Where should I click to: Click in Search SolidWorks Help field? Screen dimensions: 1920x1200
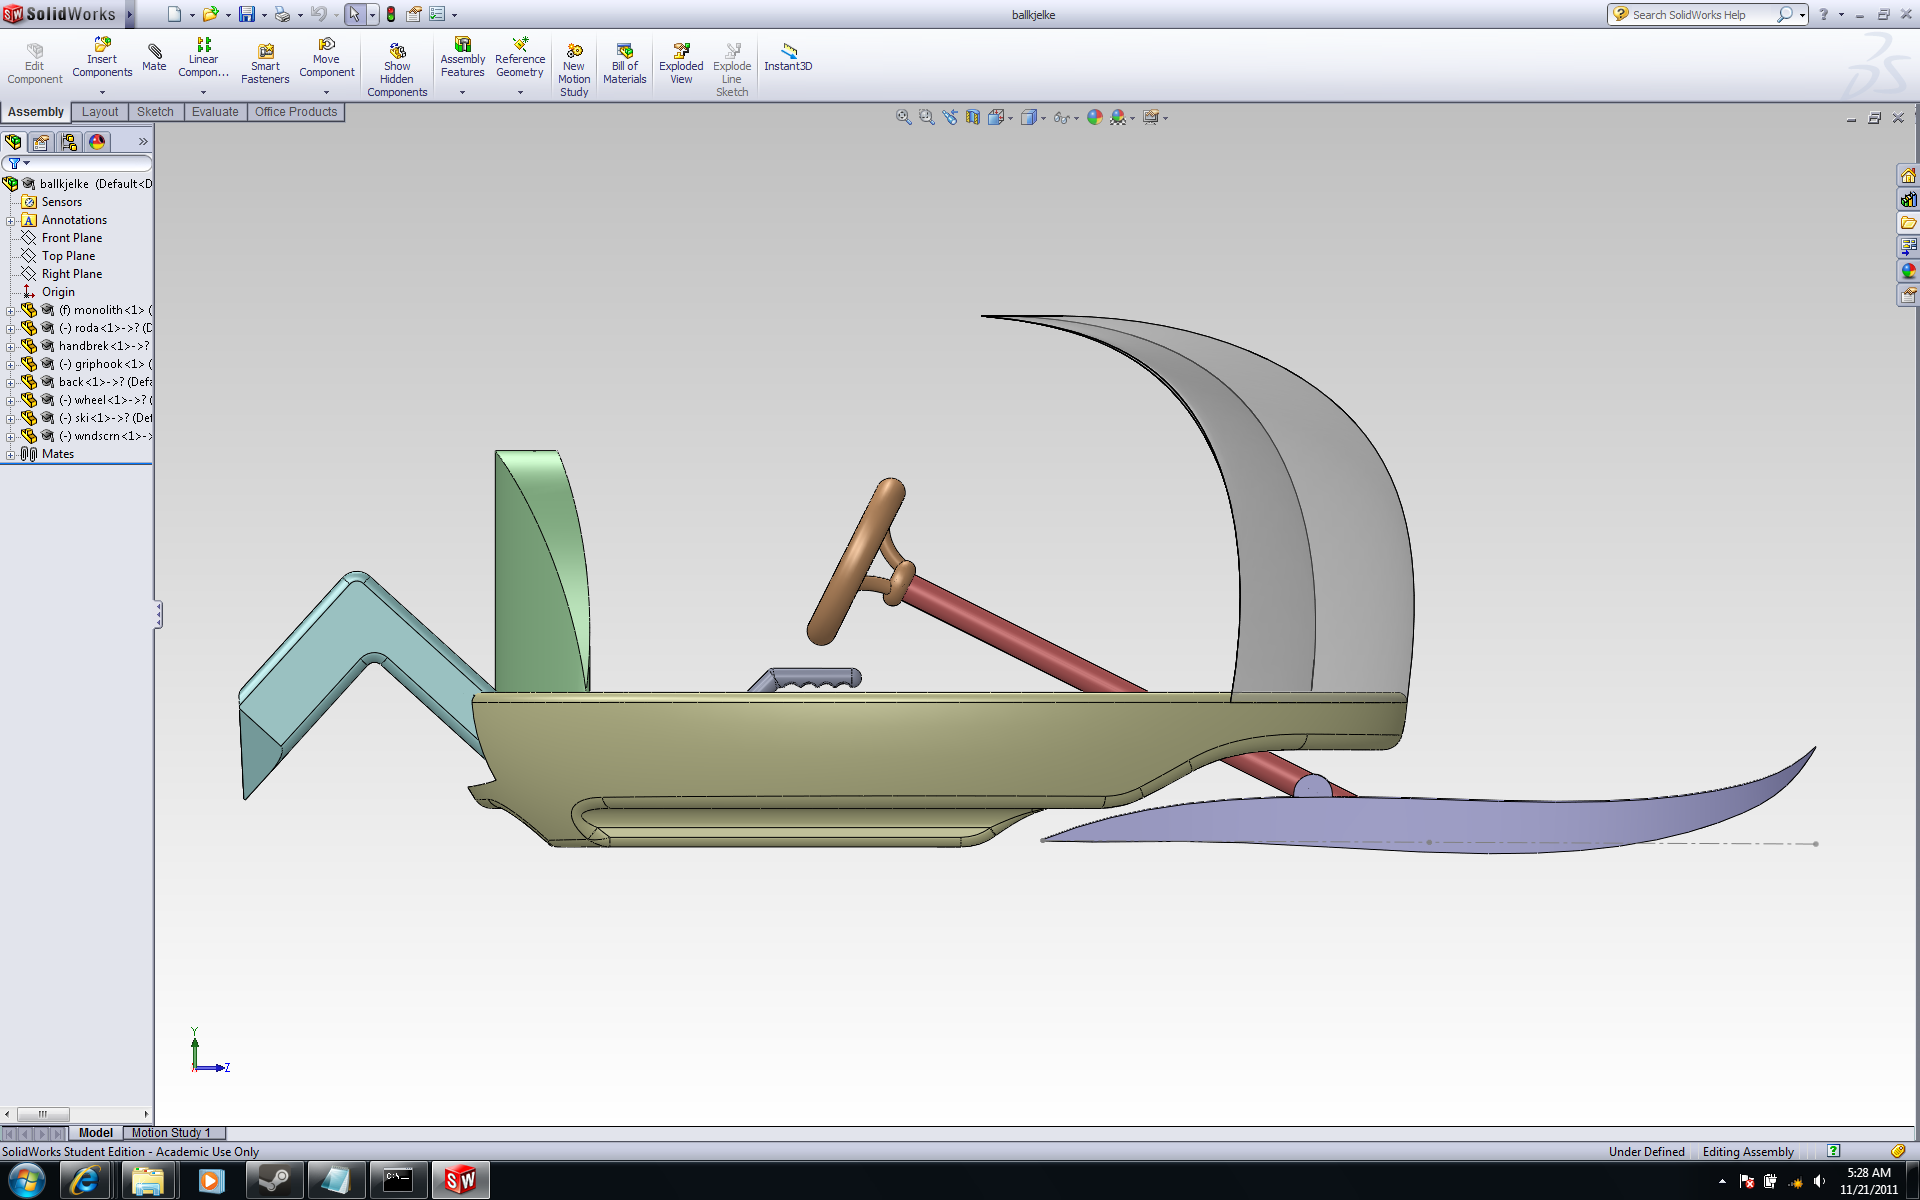tap(1701, 15)
